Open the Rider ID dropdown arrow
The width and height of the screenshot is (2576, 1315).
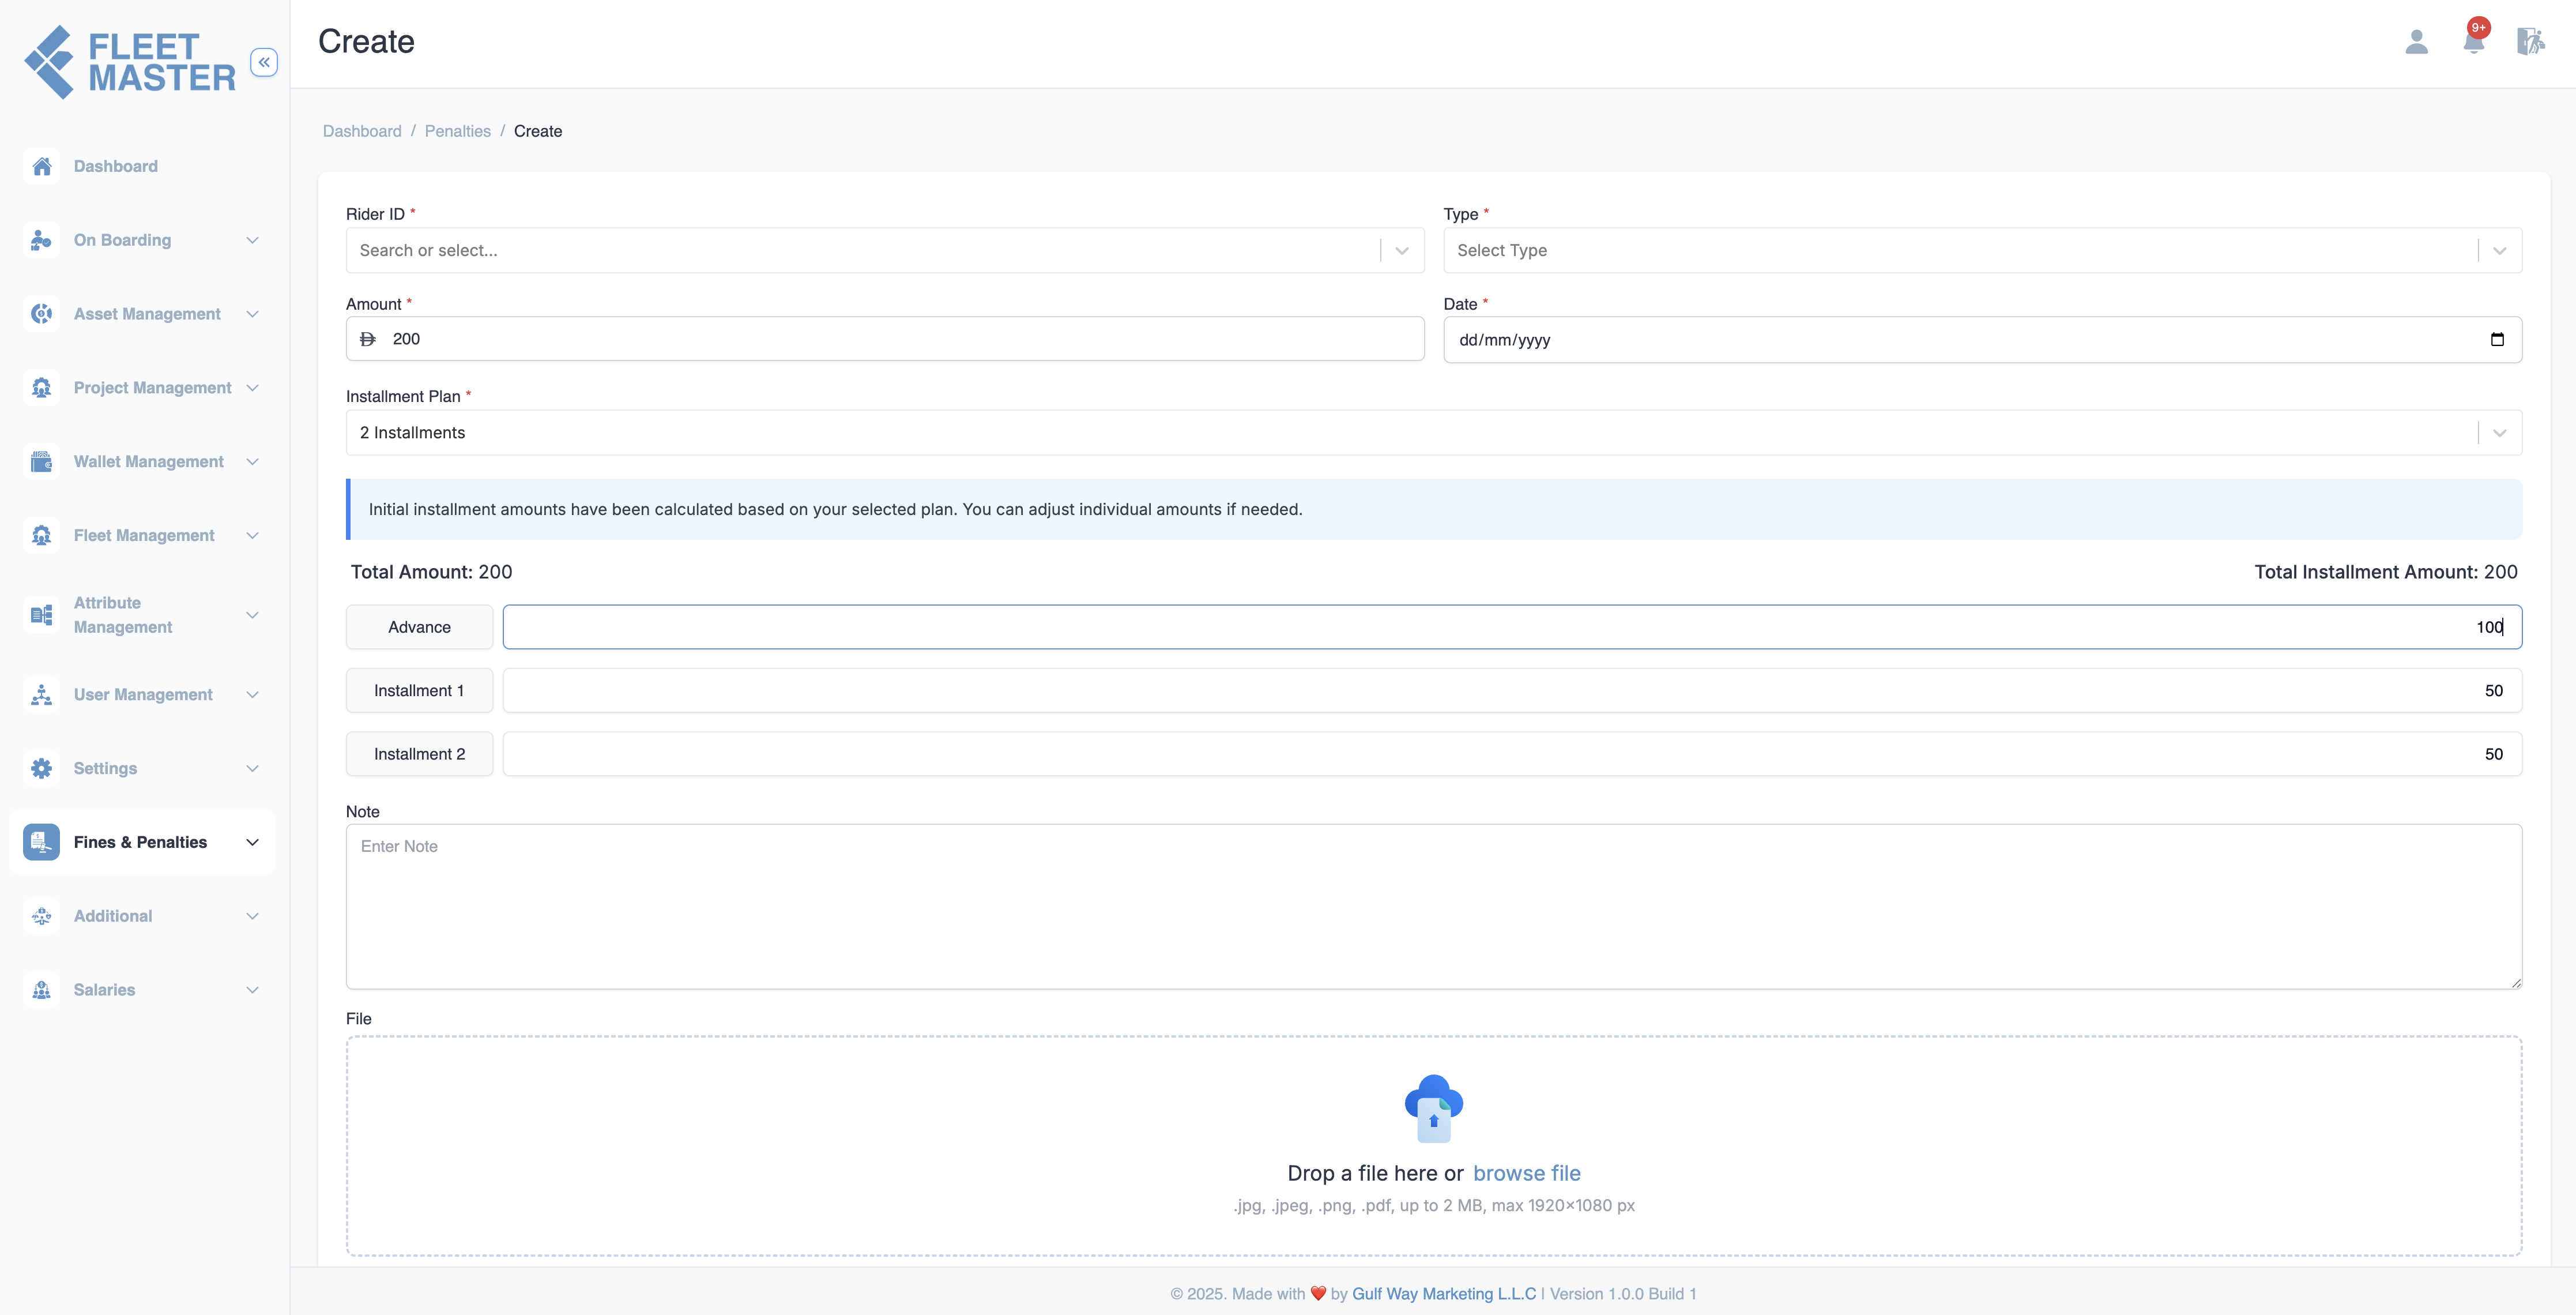[1402, 251]
